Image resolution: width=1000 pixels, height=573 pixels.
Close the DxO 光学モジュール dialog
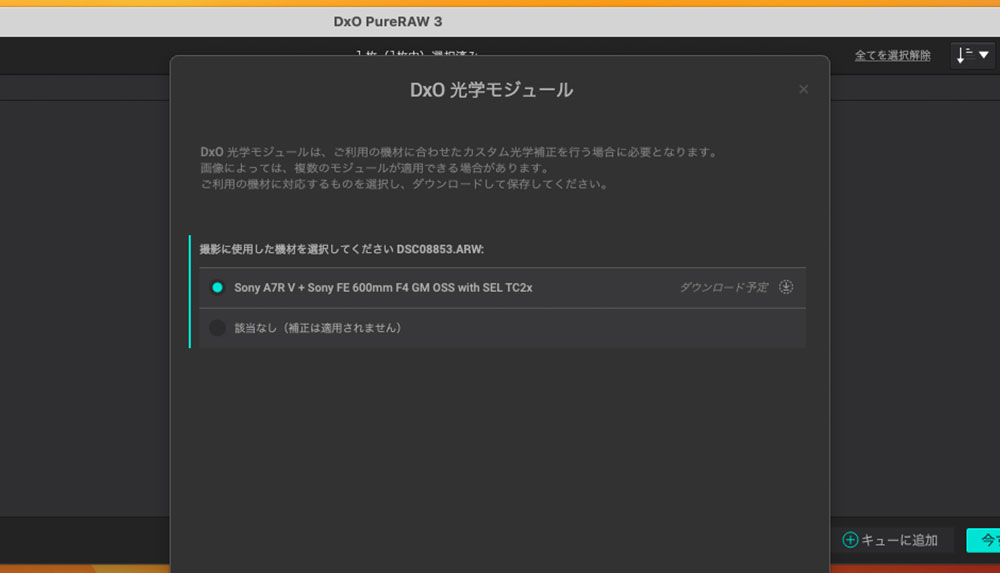click(x=804, y=89)
